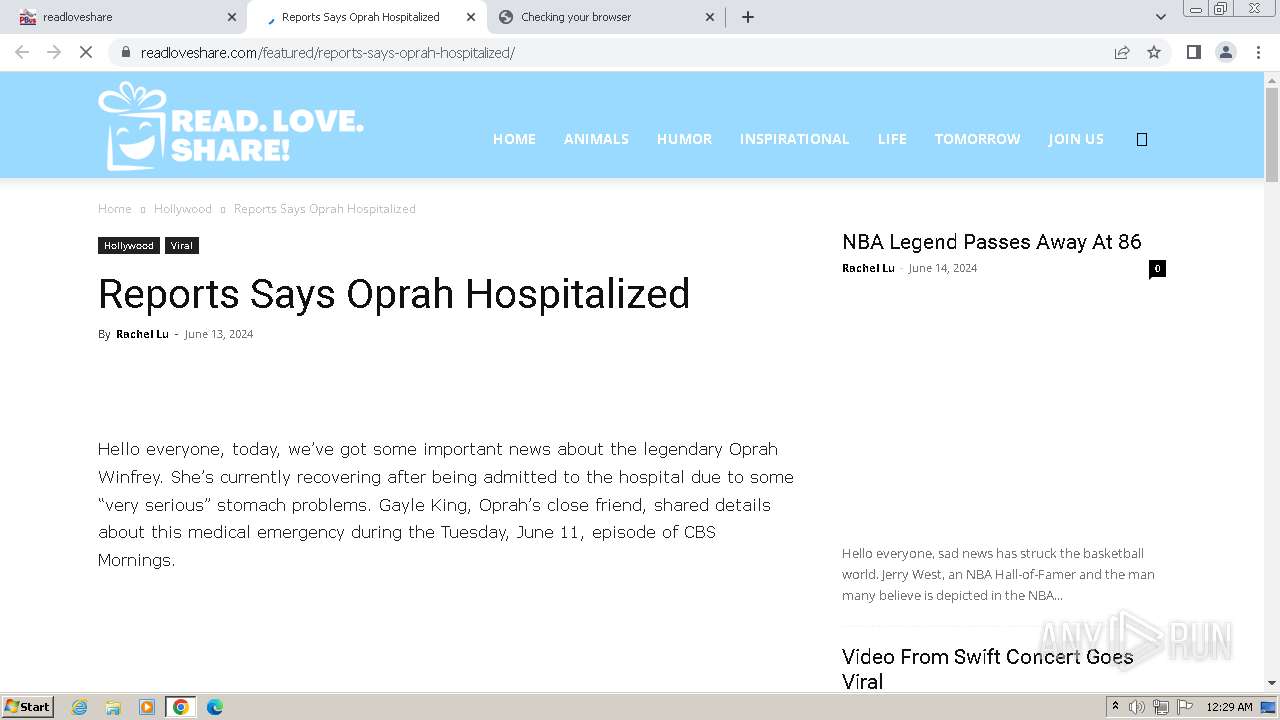Click the Read Love Share logo

click(231, 126)
